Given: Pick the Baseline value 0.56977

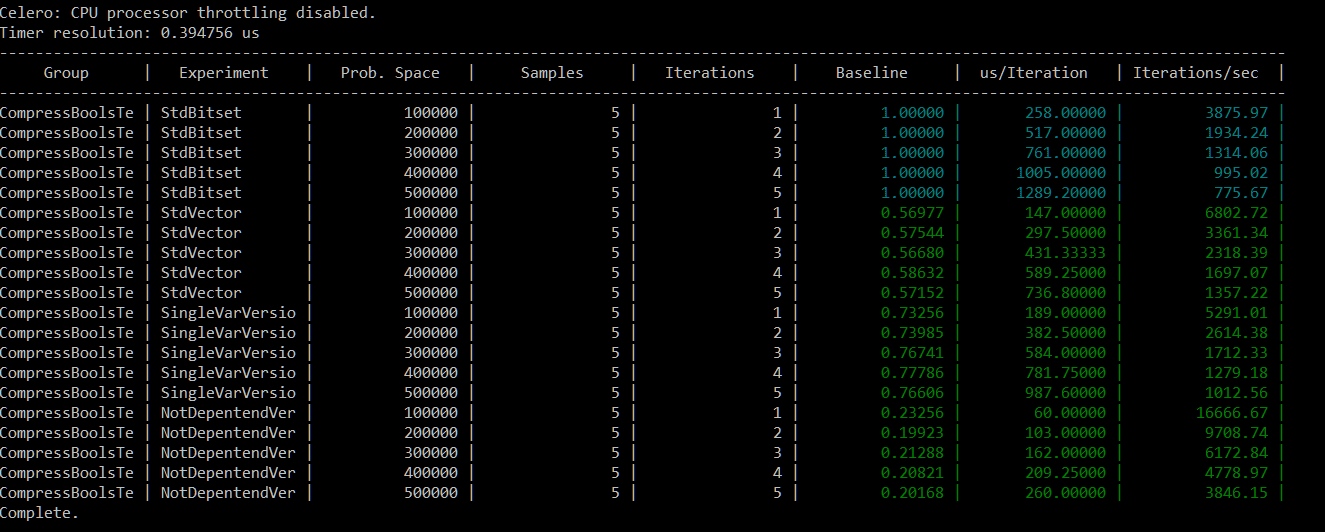Looking at the screenshot, I should coord(912,213).
